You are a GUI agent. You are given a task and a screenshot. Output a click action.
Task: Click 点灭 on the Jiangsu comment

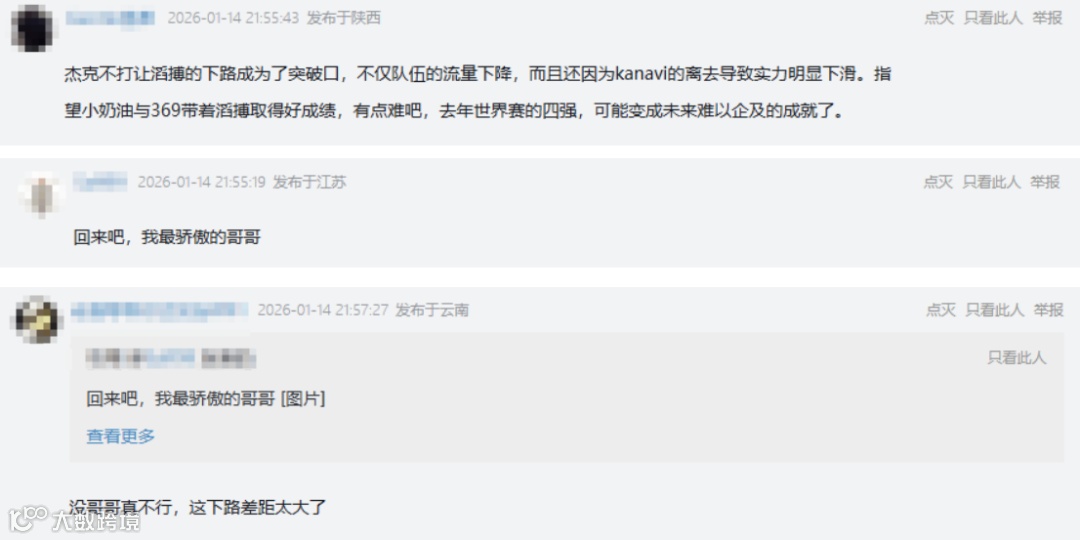(x=938, y=182)
